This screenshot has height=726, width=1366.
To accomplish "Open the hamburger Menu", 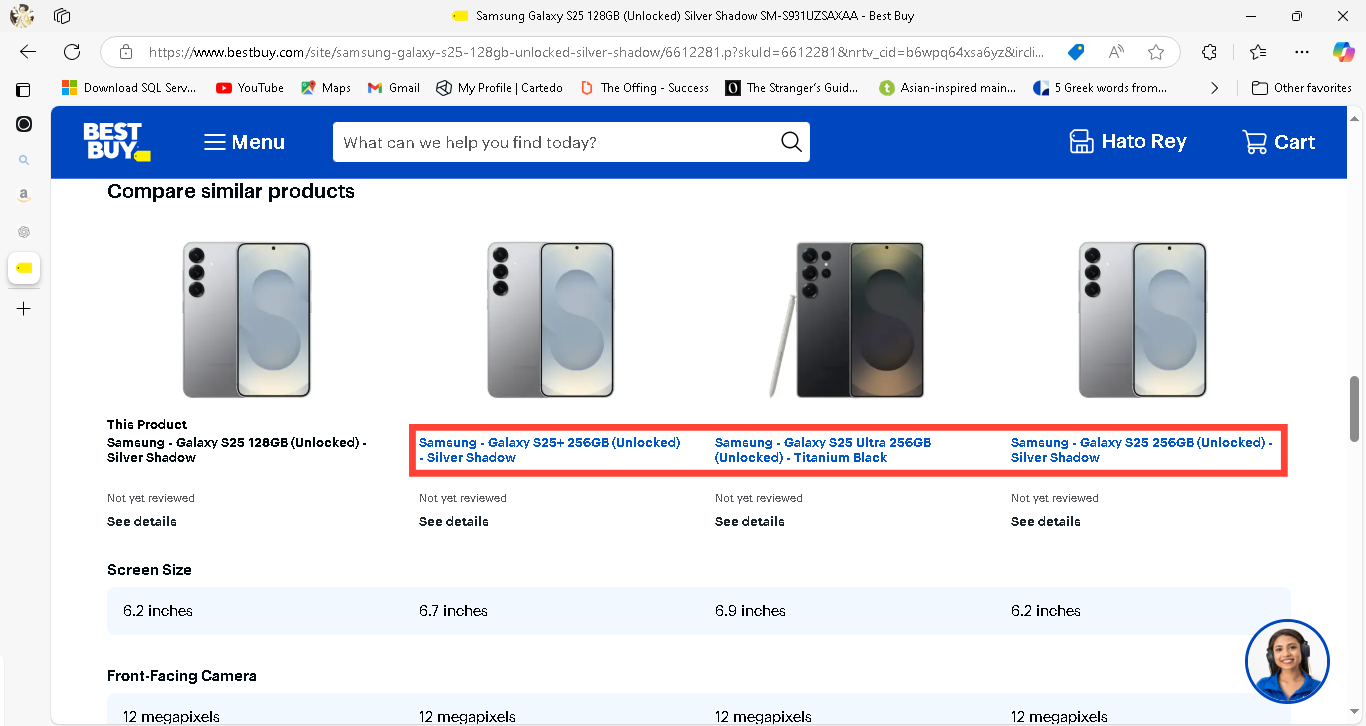I will 245,142.
